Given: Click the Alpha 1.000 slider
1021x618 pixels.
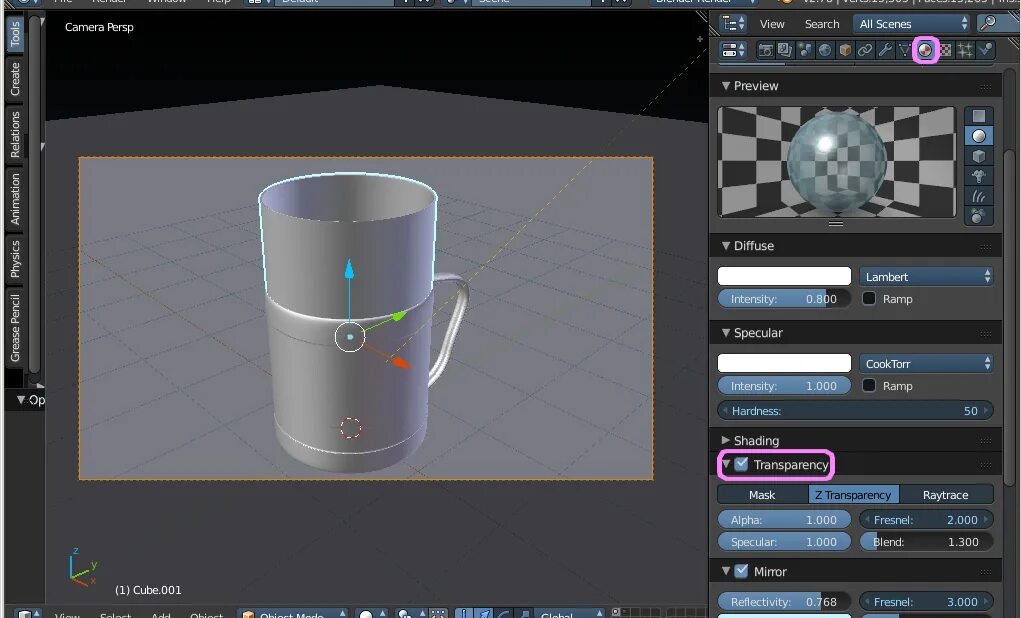Looking at the screenshot, I should pyautogui.click(x=784, y=520).
